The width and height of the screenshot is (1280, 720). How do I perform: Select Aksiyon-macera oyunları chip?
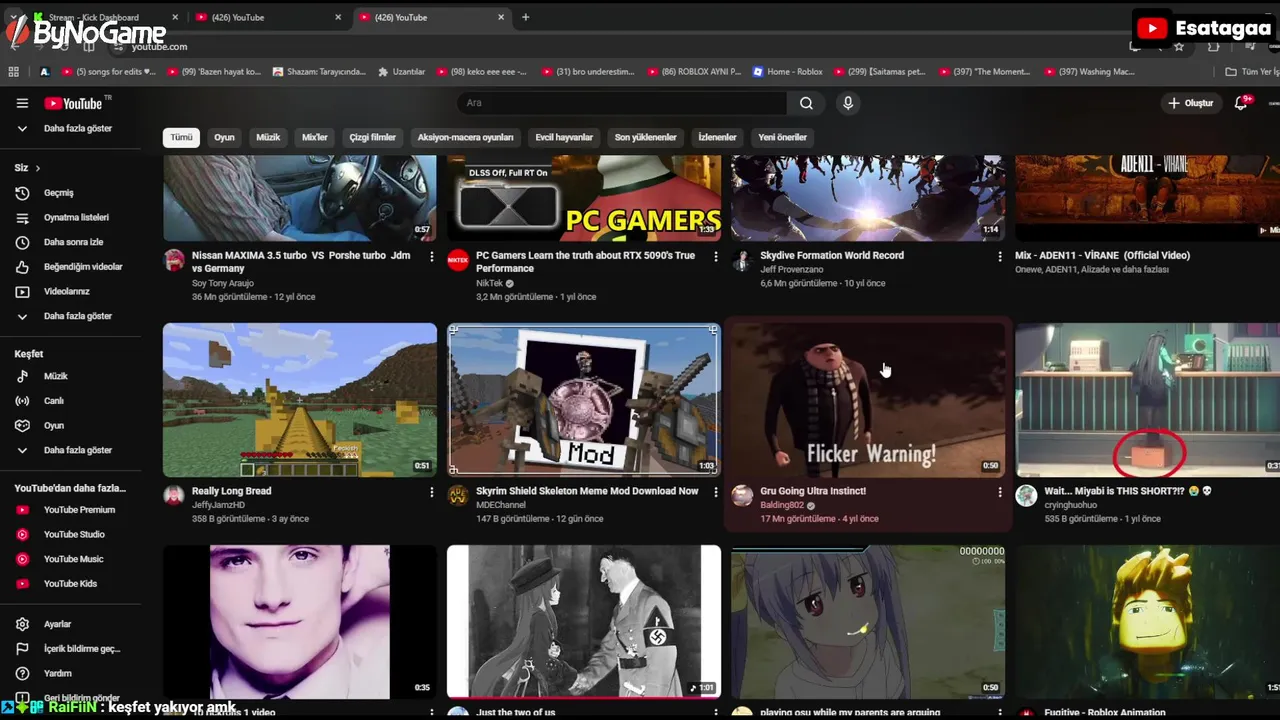pos(465,137)
